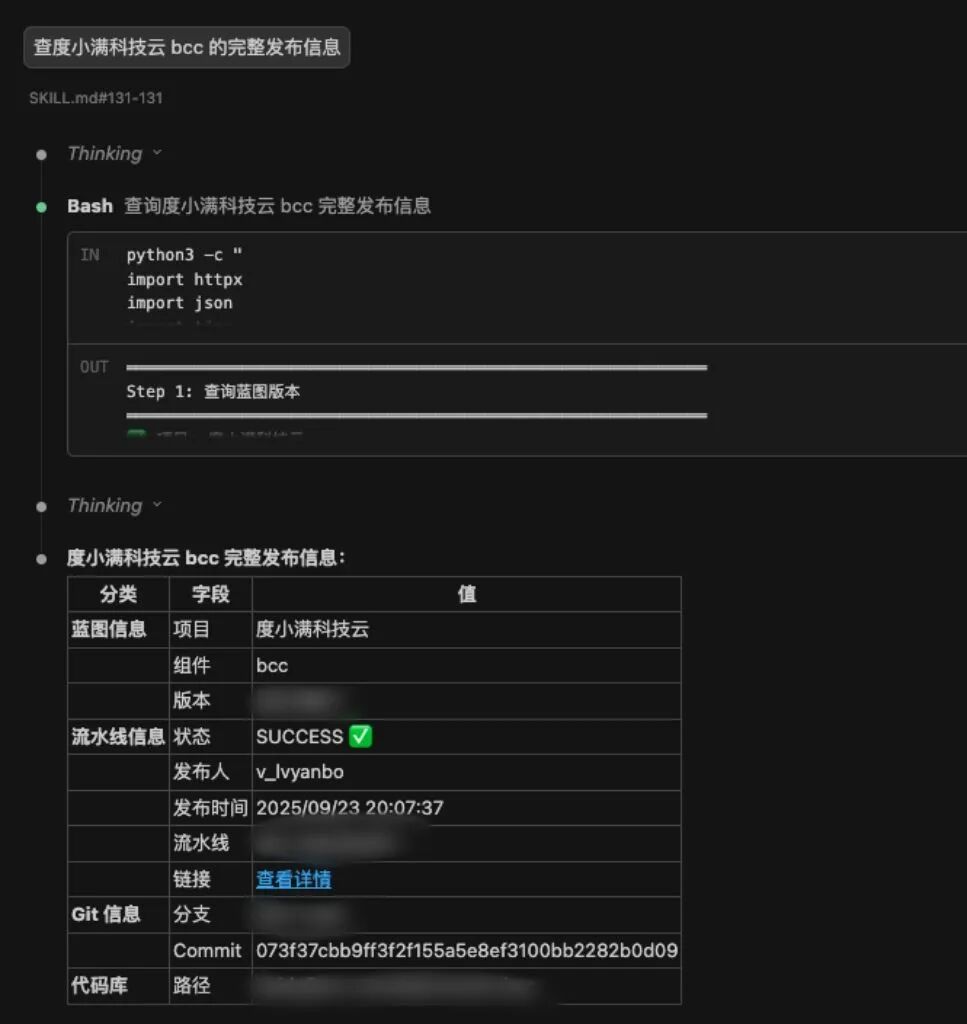Click the v_lvyanbo value cell

tap(466, 772)
